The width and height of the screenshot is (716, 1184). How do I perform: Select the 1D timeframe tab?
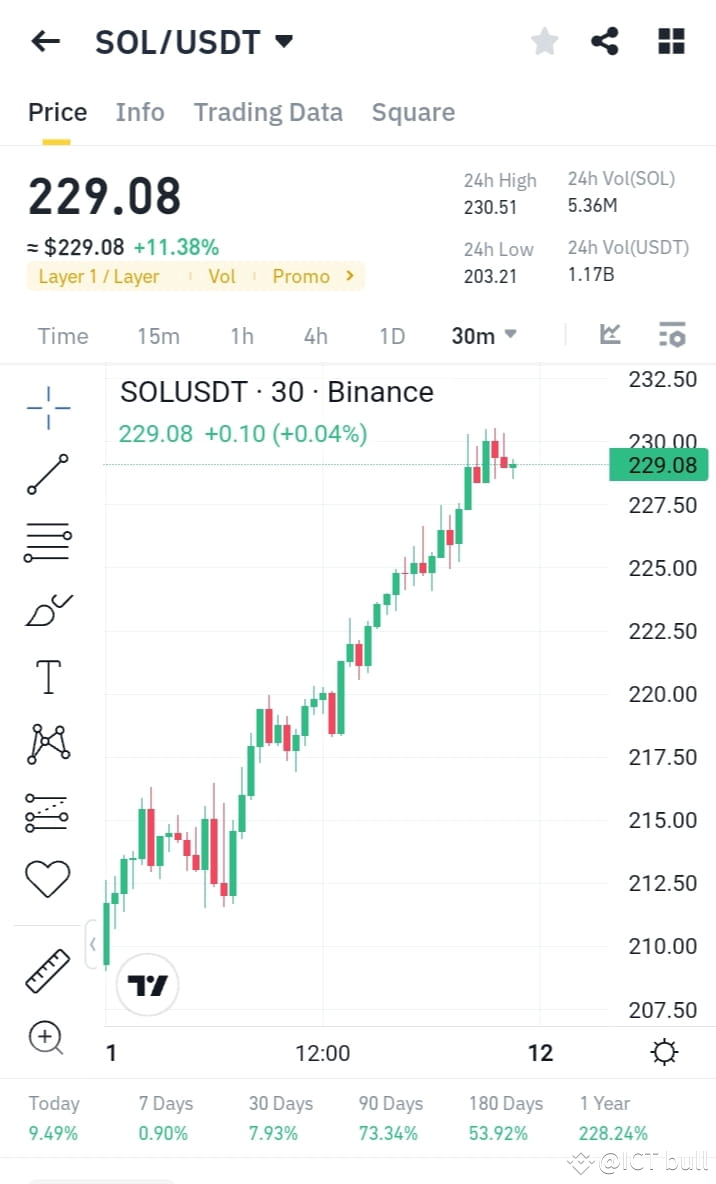click(391, 336)
